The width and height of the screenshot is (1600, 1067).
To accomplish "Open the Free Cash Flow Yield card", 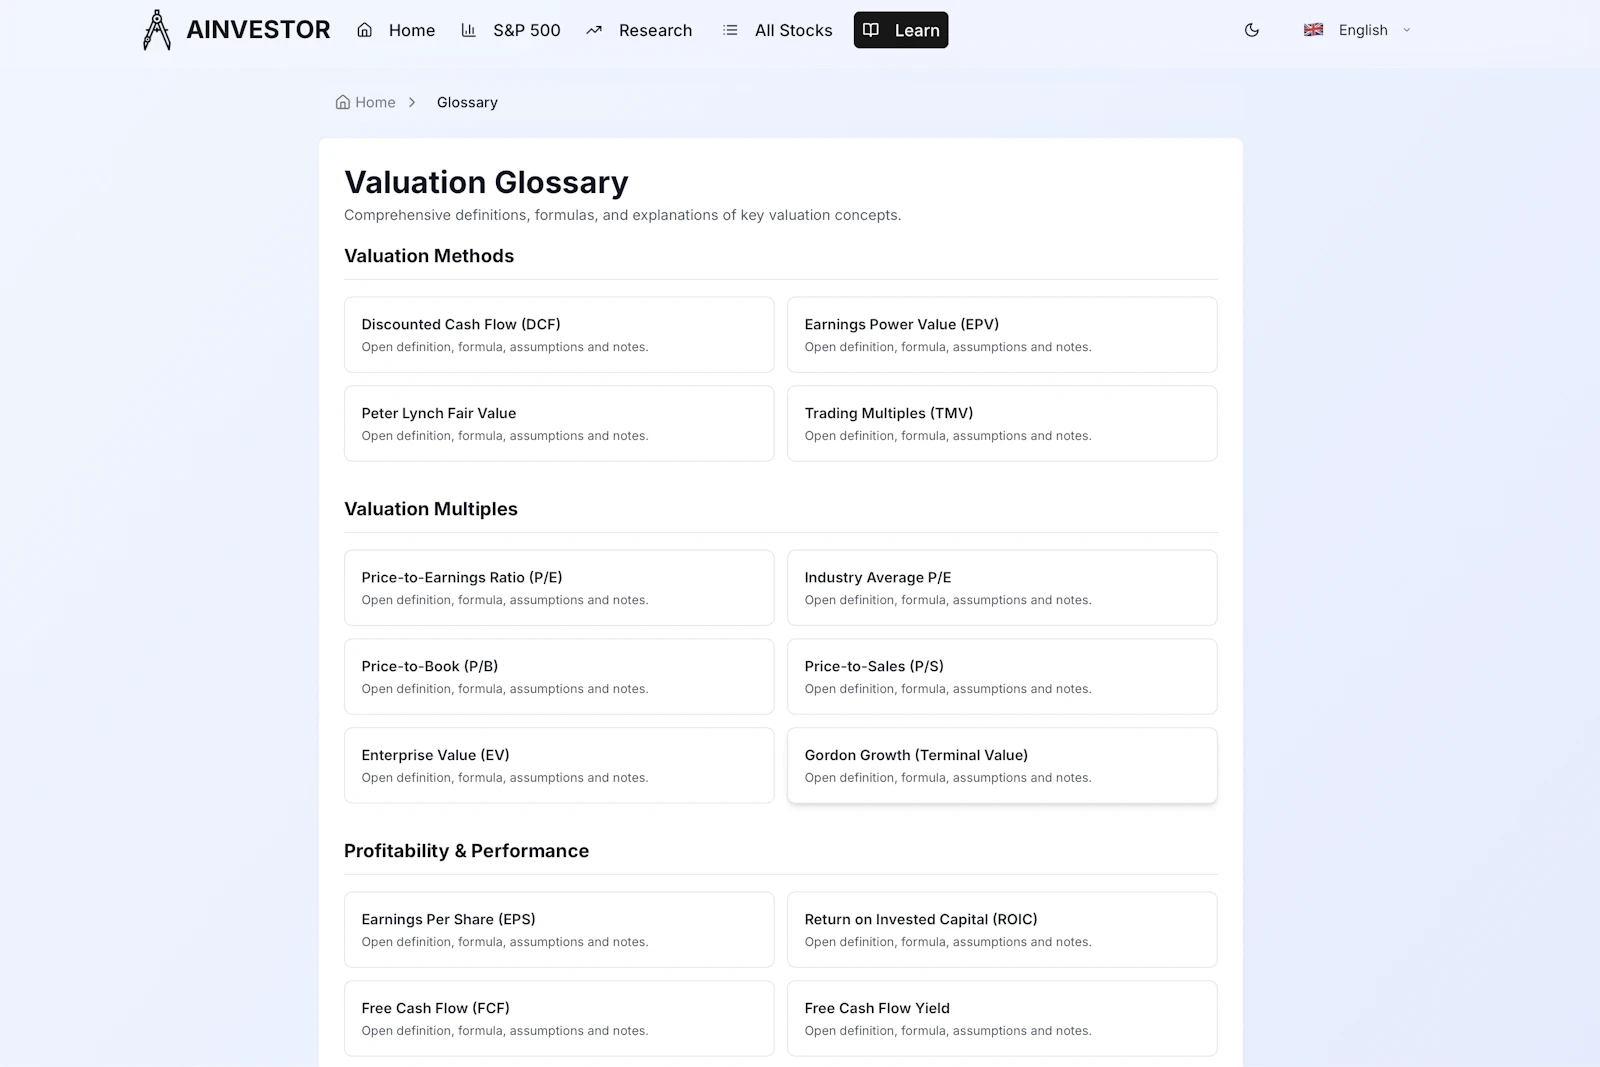I will tap(1002, 1019).
